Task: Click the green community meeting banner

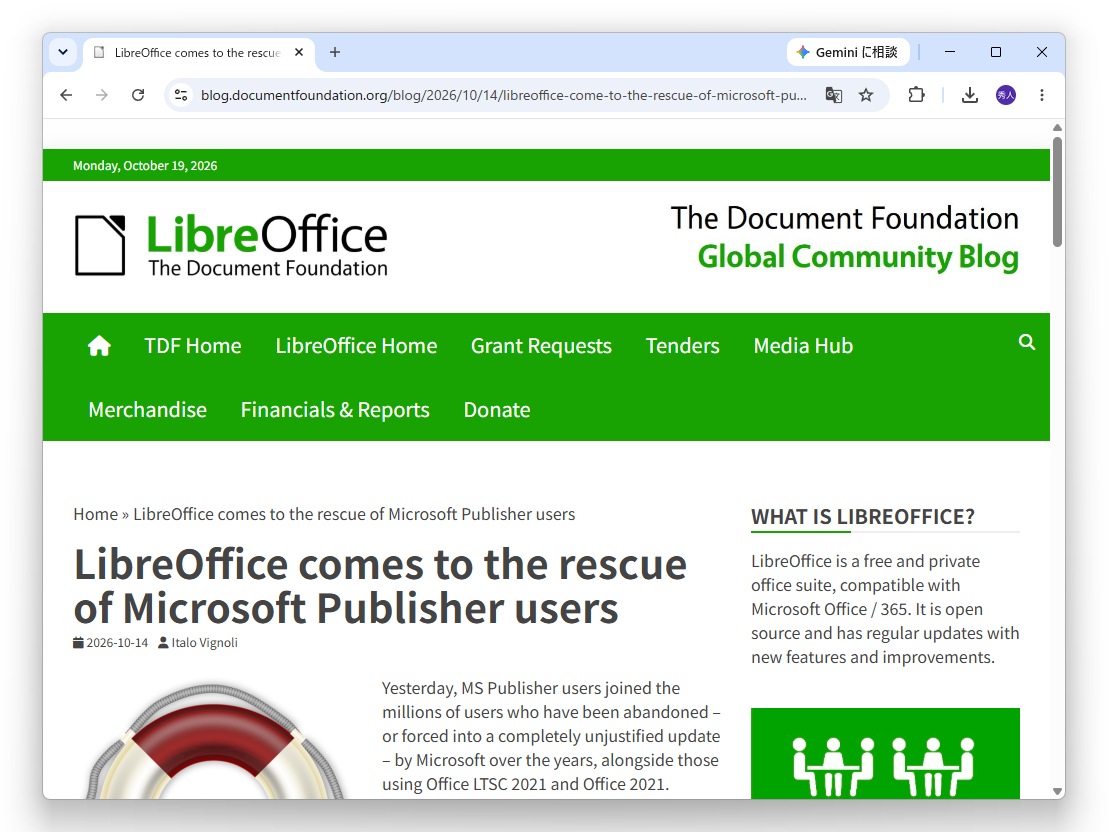Action: point(886,753)
